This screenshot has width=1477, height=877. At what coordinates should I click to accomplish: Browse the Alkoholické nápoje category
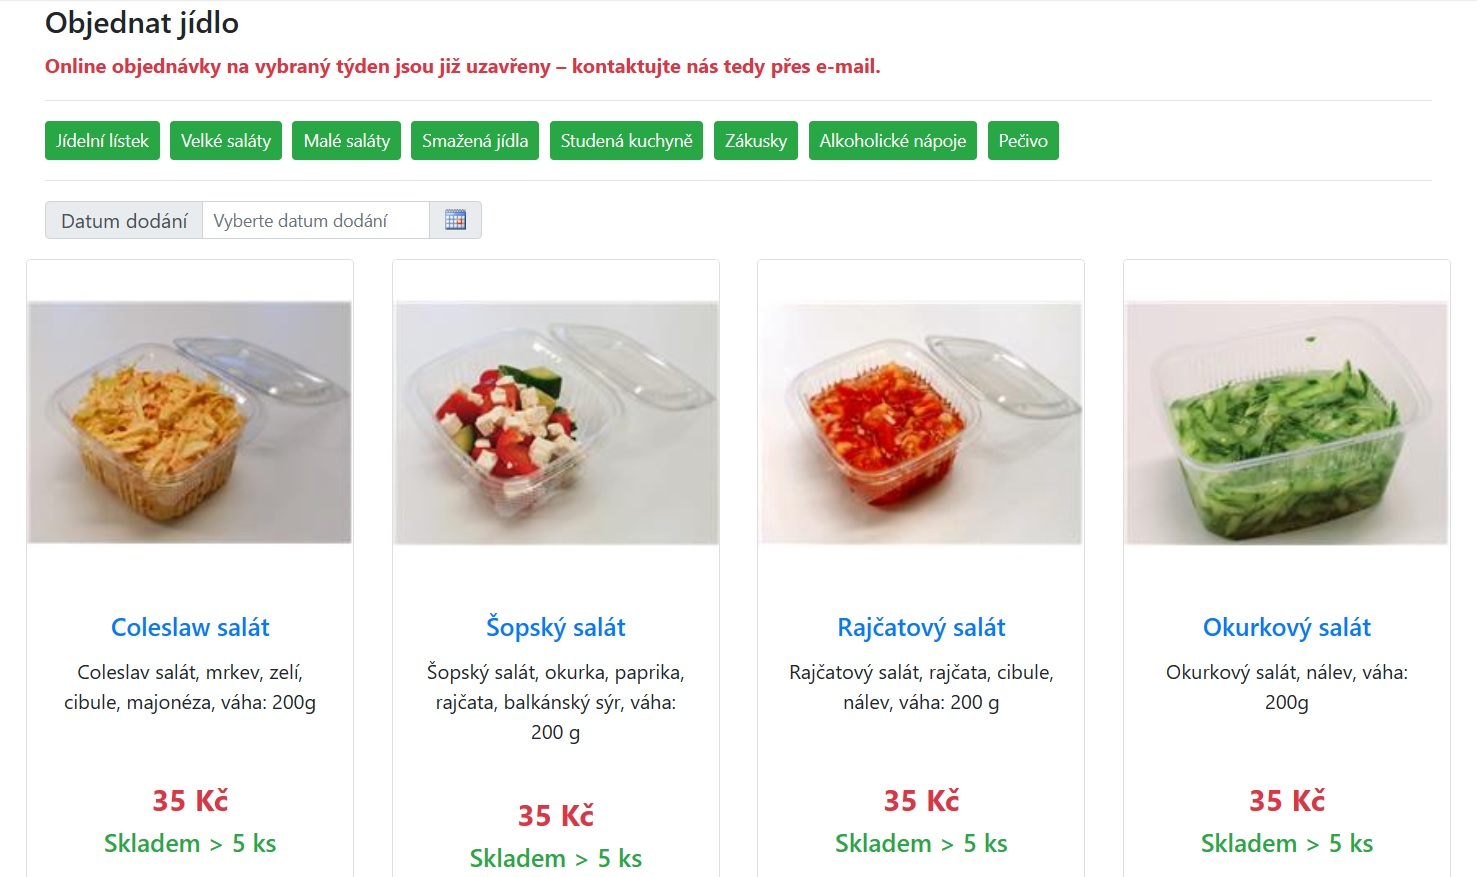[892, 140]
